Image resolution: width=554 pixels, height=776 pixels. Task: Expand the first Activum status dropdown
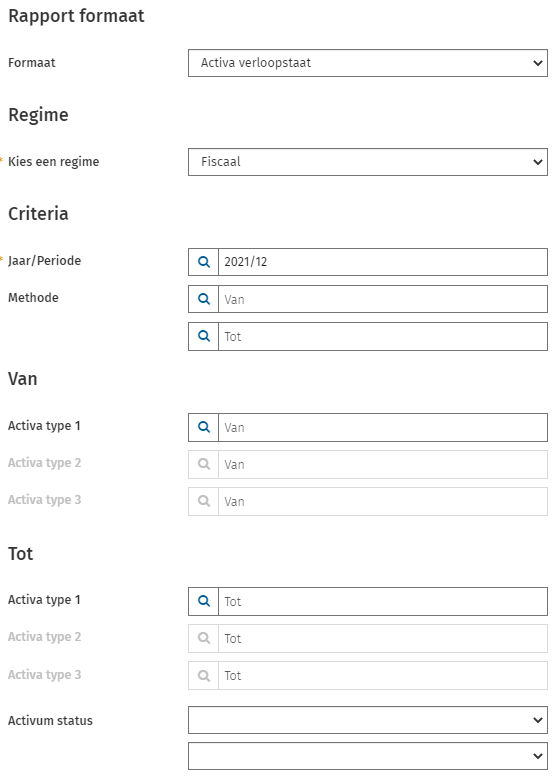[x=368, y=720]
